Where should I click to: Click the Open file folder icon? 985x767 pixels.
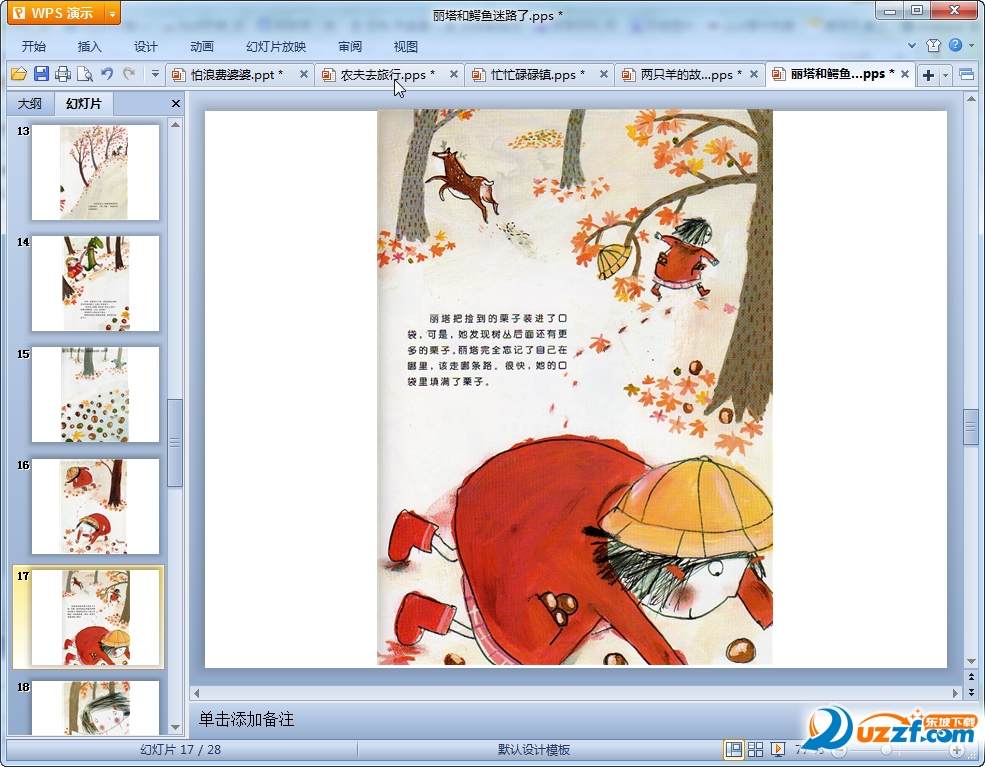pos(19,74)
